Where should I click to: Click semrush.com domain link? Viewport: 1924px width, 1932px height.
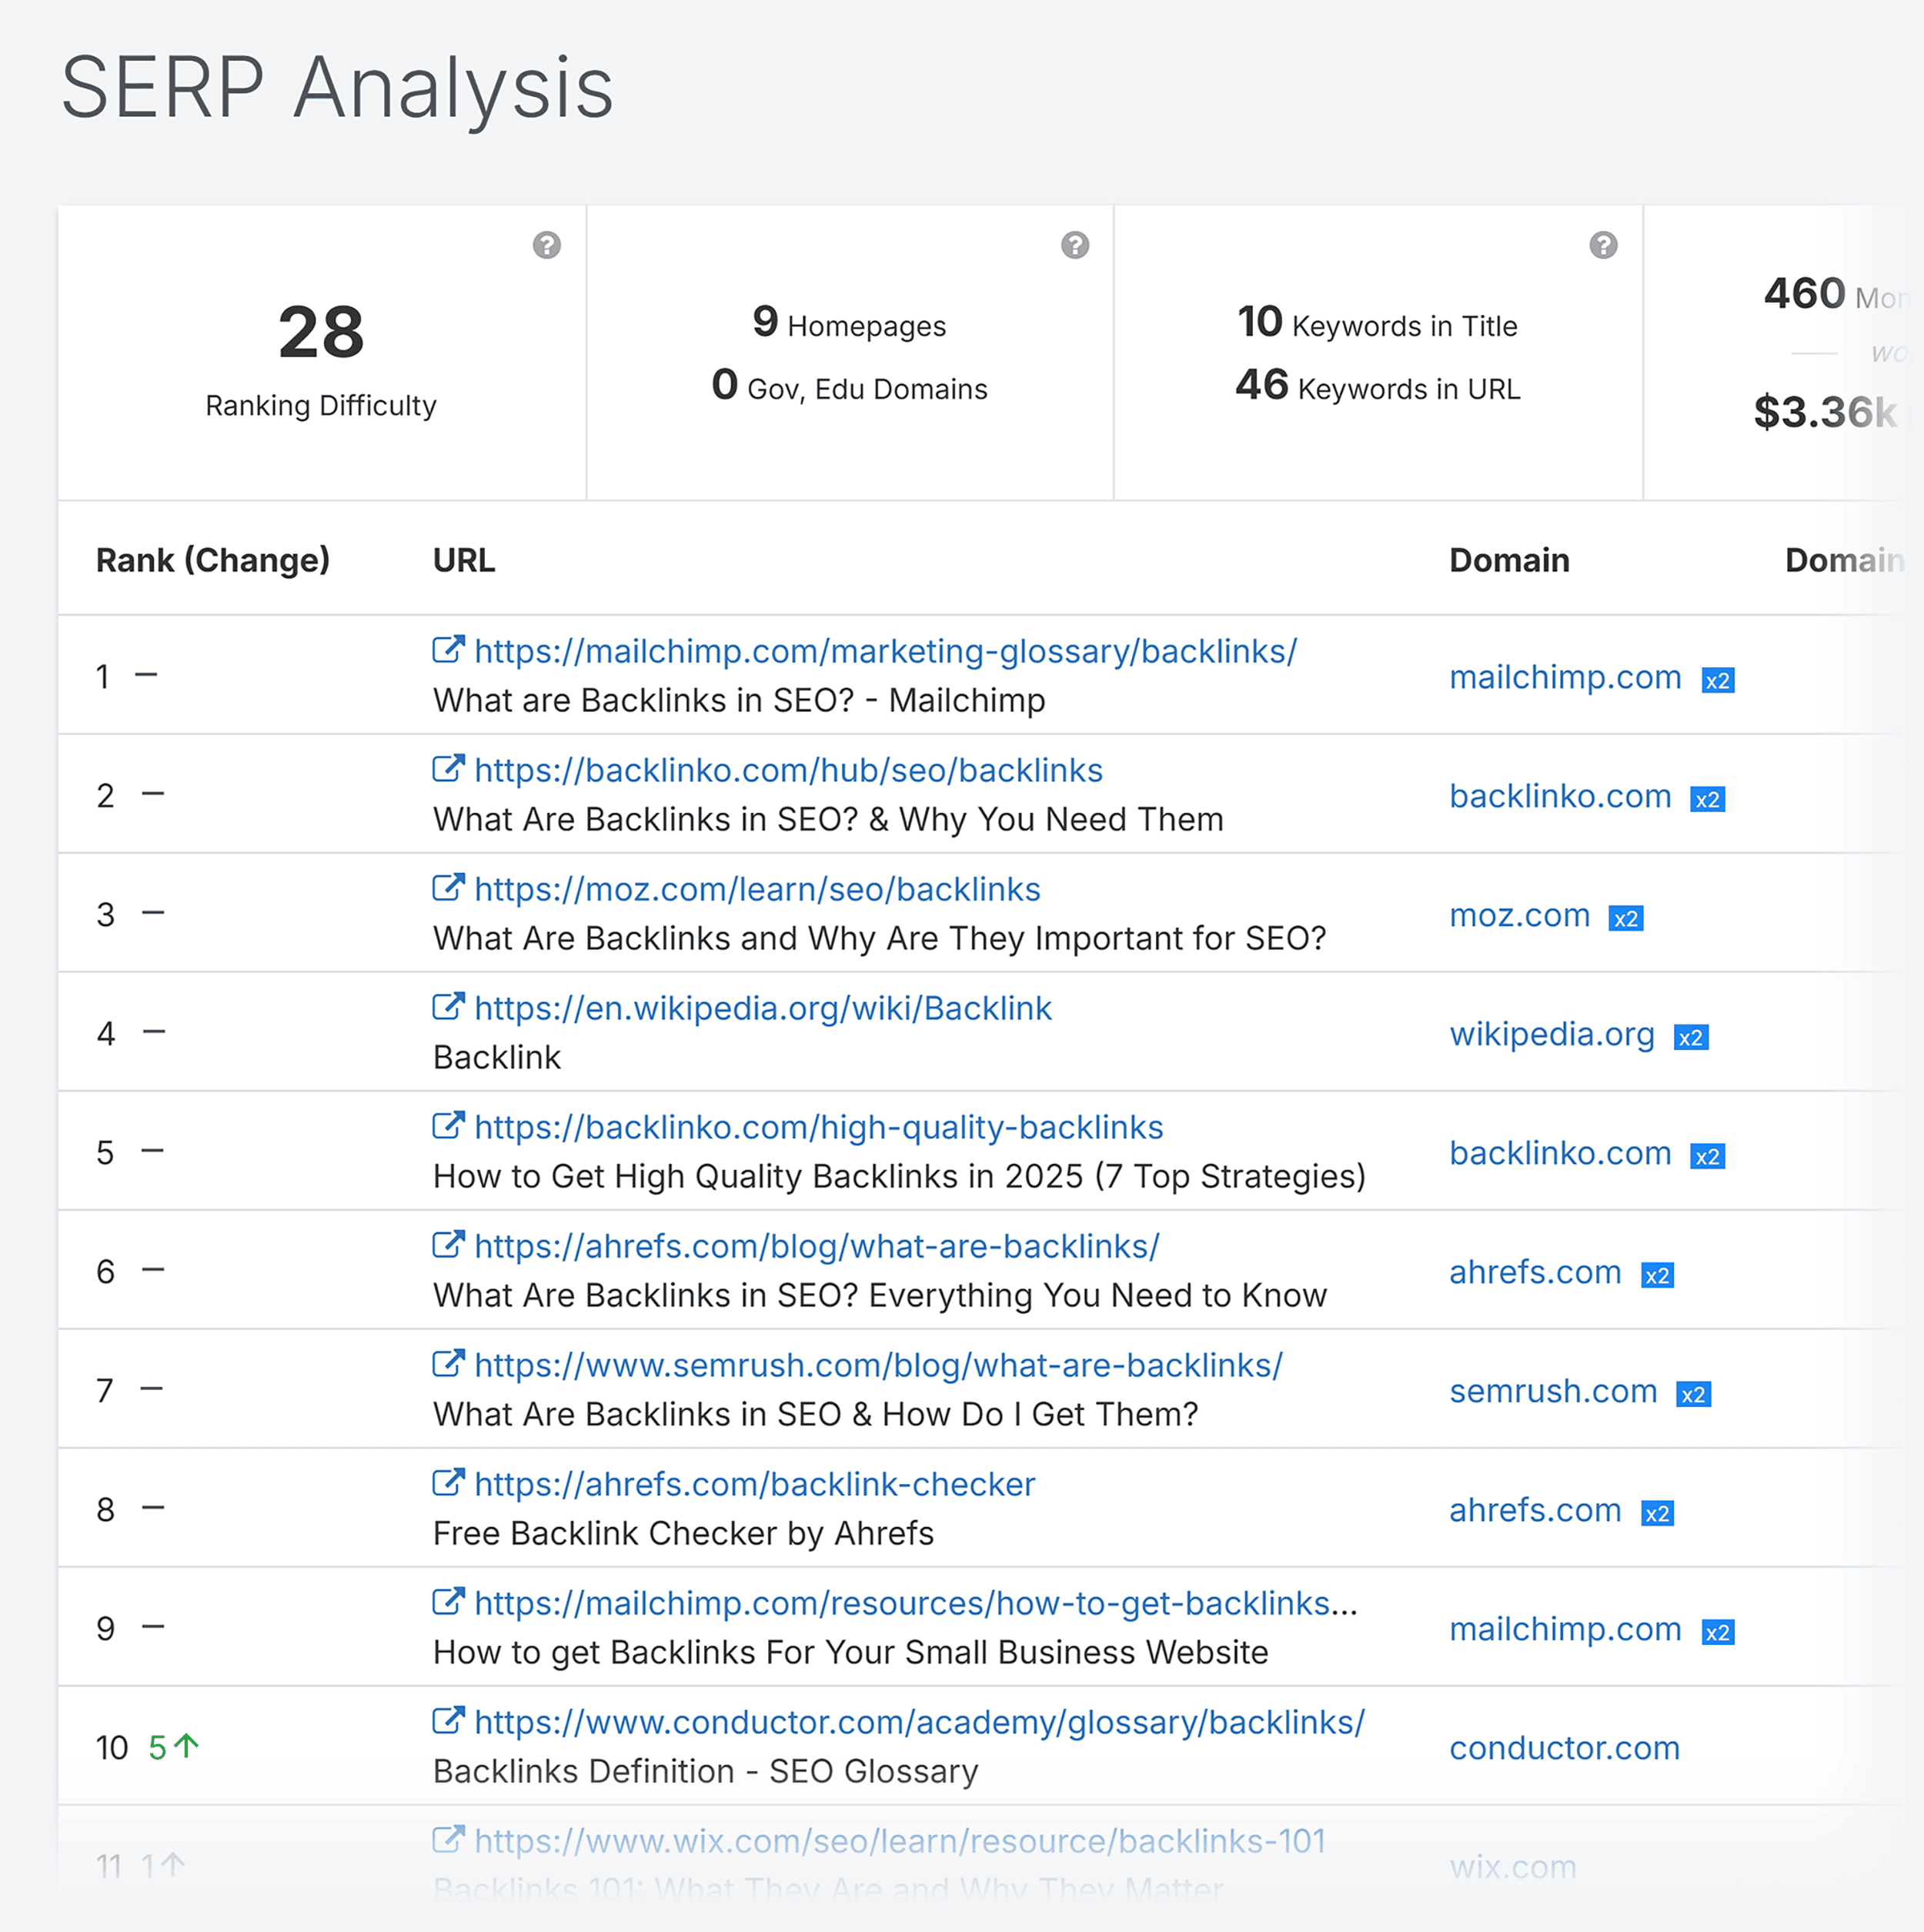(x=1553, y=1392)
